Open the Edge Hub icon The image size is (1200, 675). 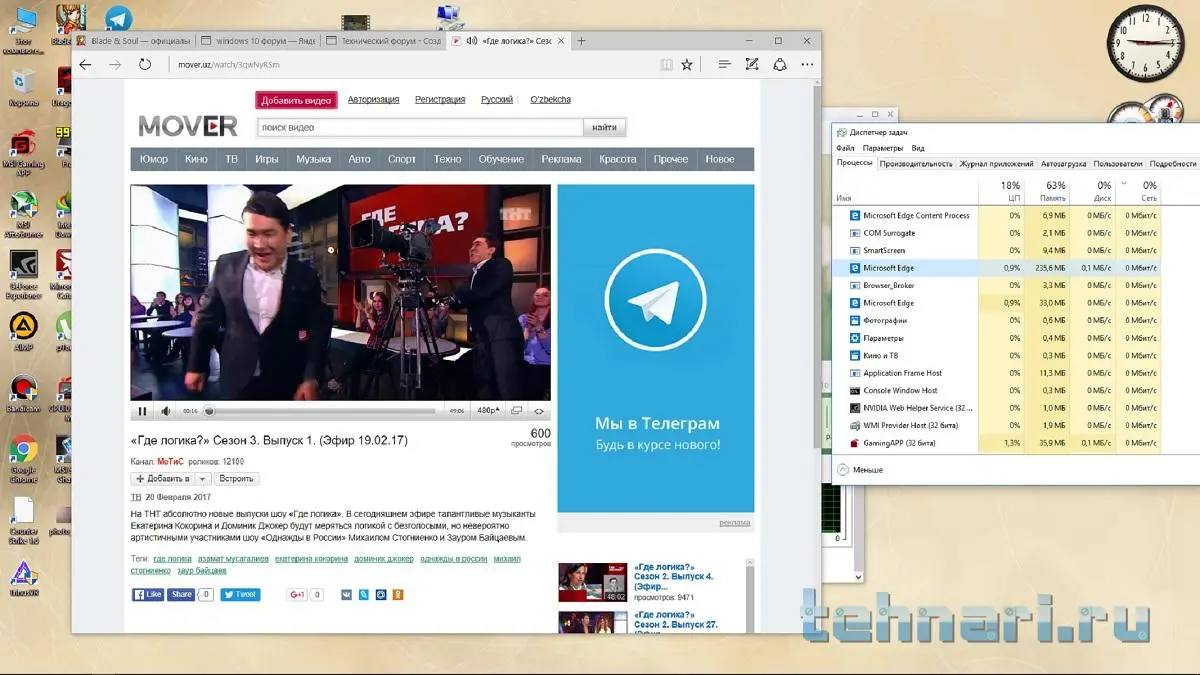[x=725, y=64]
